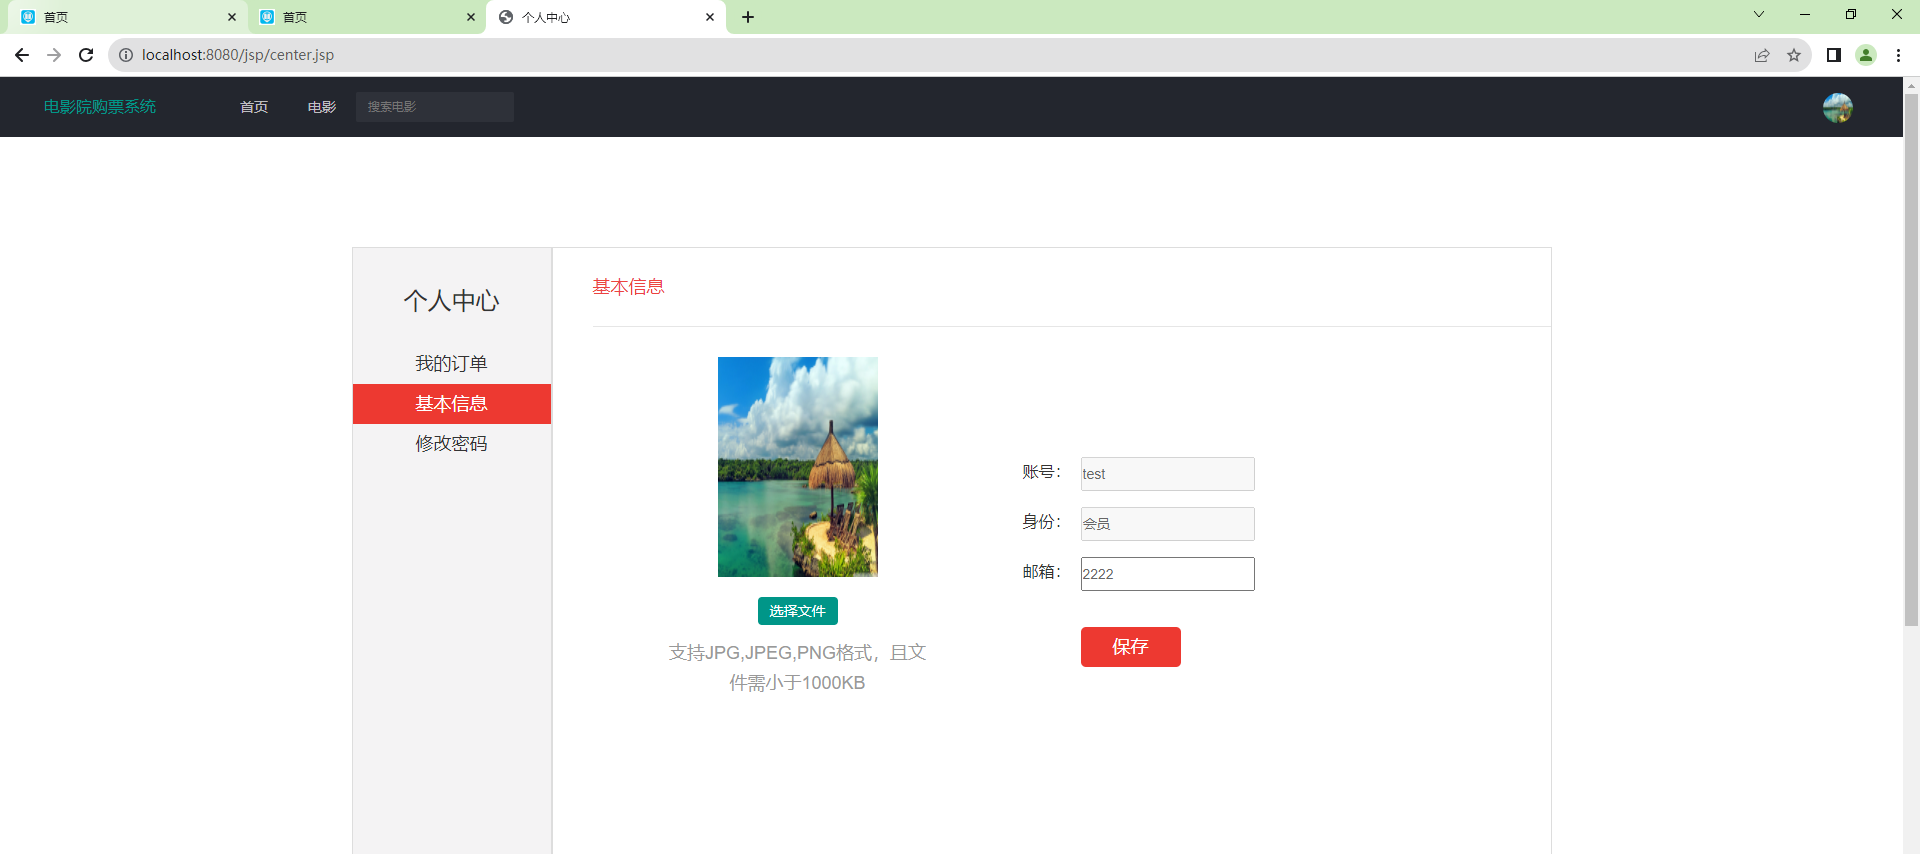
Task: Go to 首页 in the navigation bar
Action: point(254,107)
